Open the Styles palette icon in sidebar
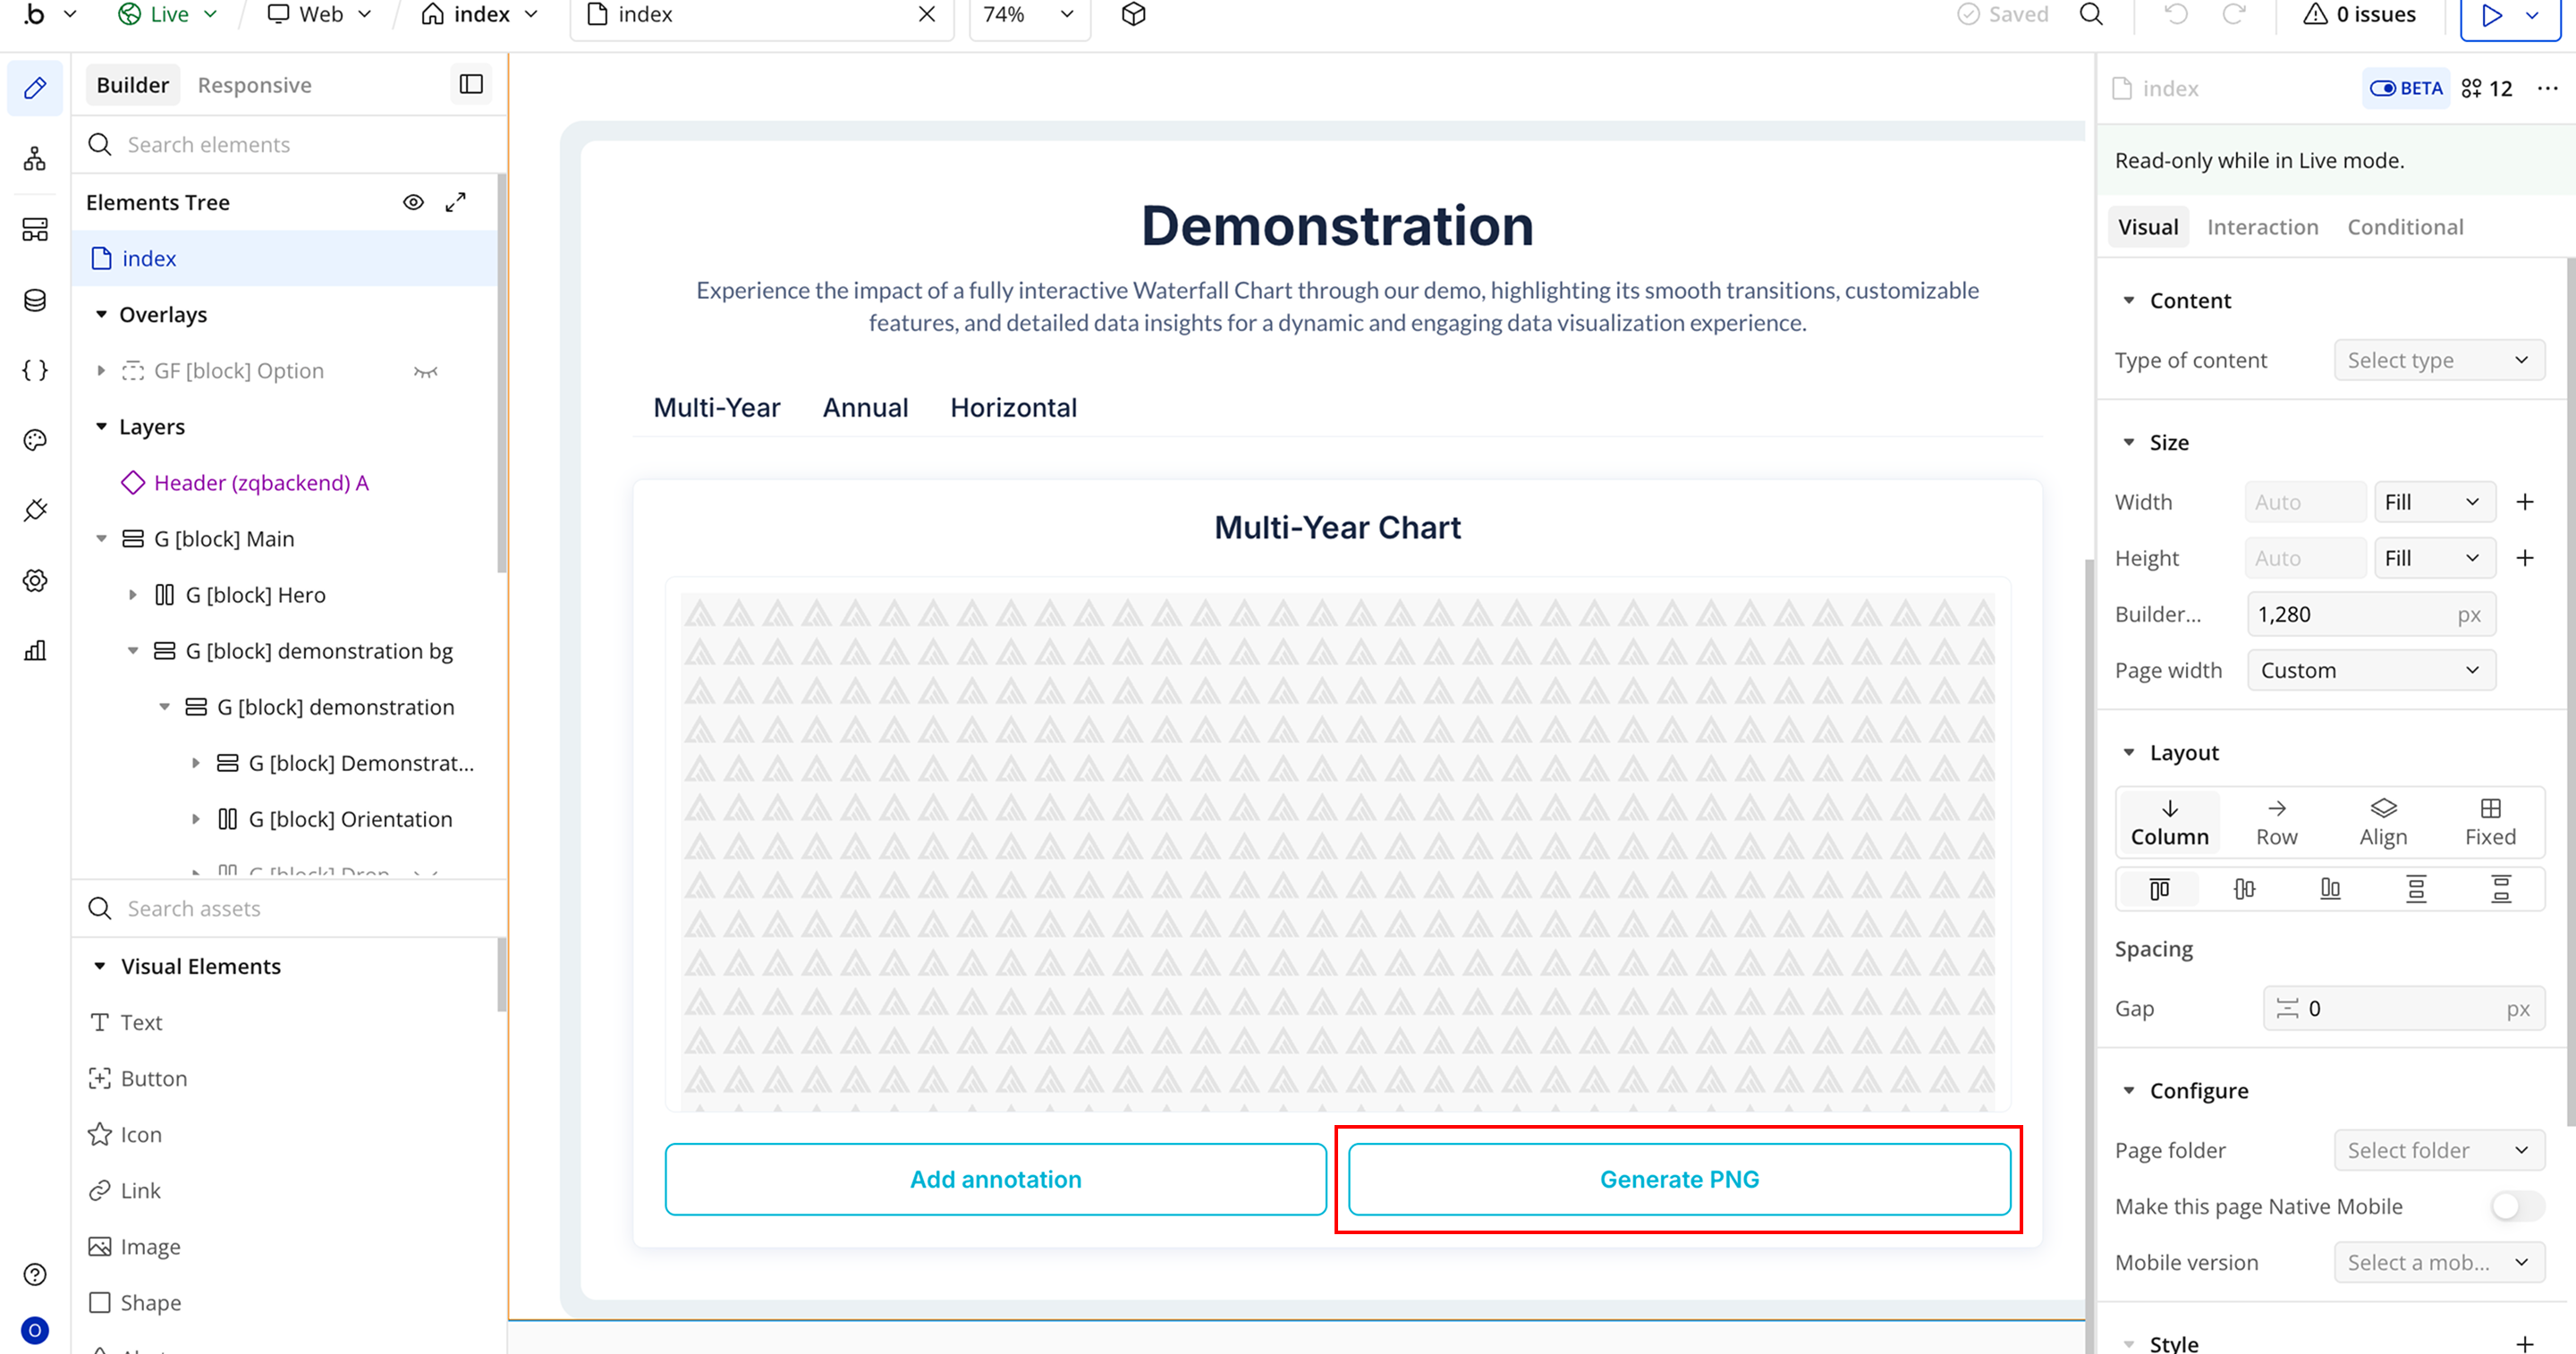 35,440
